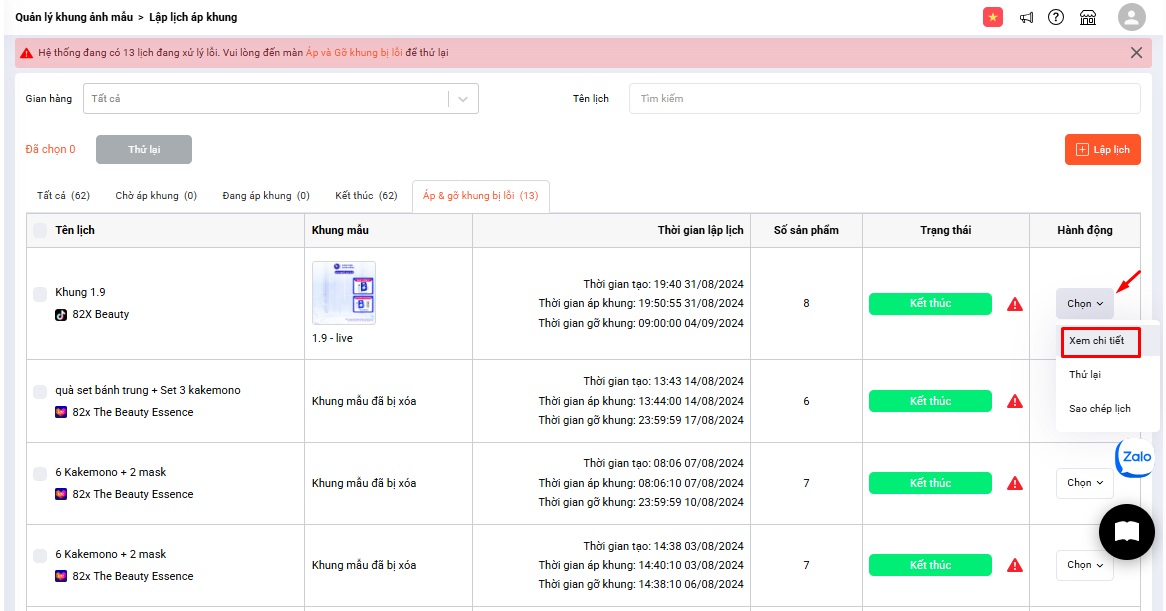The image size is (1166, 611).
Task: Dismiss the red error alert banner
Action: click(1136, 53)
